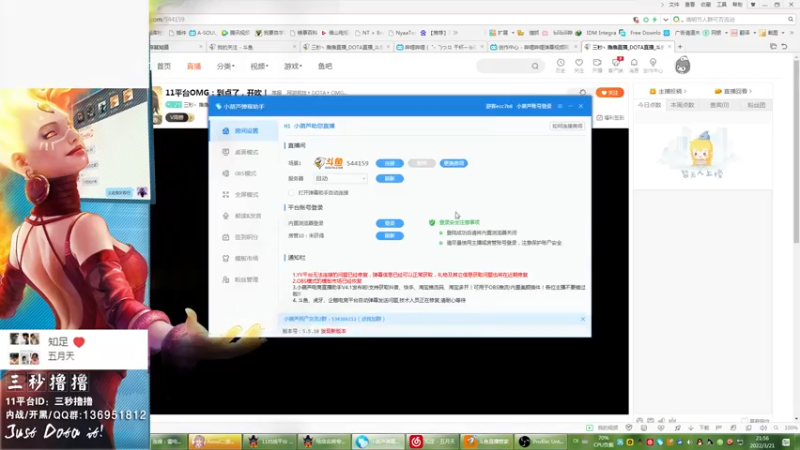Click the gray disconnect button beside the connect button
This screenshot has width=800, height=450.
point(421,163)
